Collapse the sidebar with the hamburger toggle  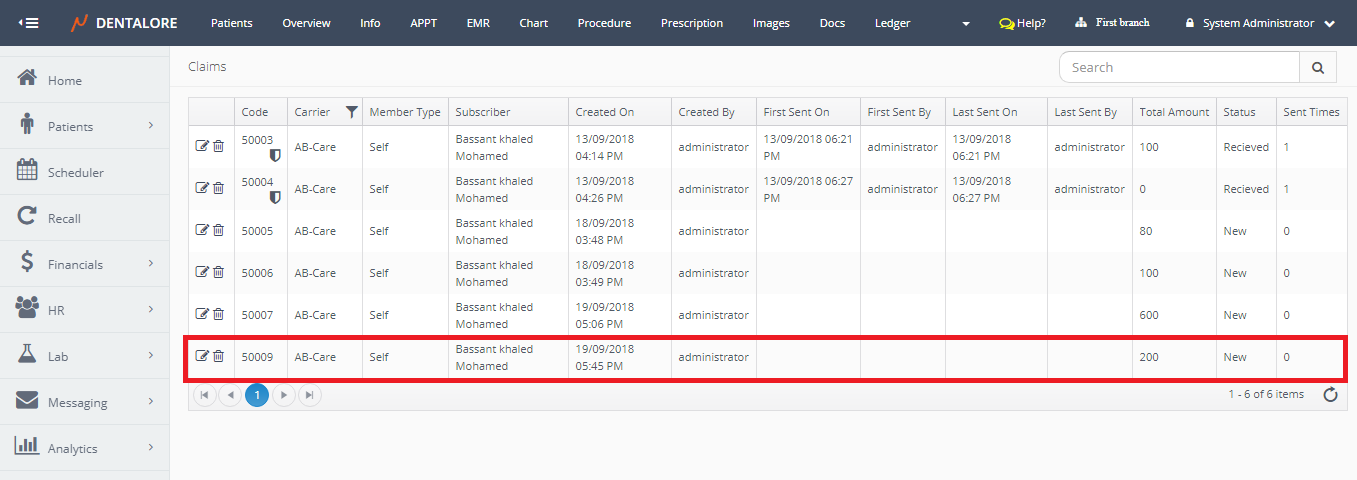tap(29, 23)
